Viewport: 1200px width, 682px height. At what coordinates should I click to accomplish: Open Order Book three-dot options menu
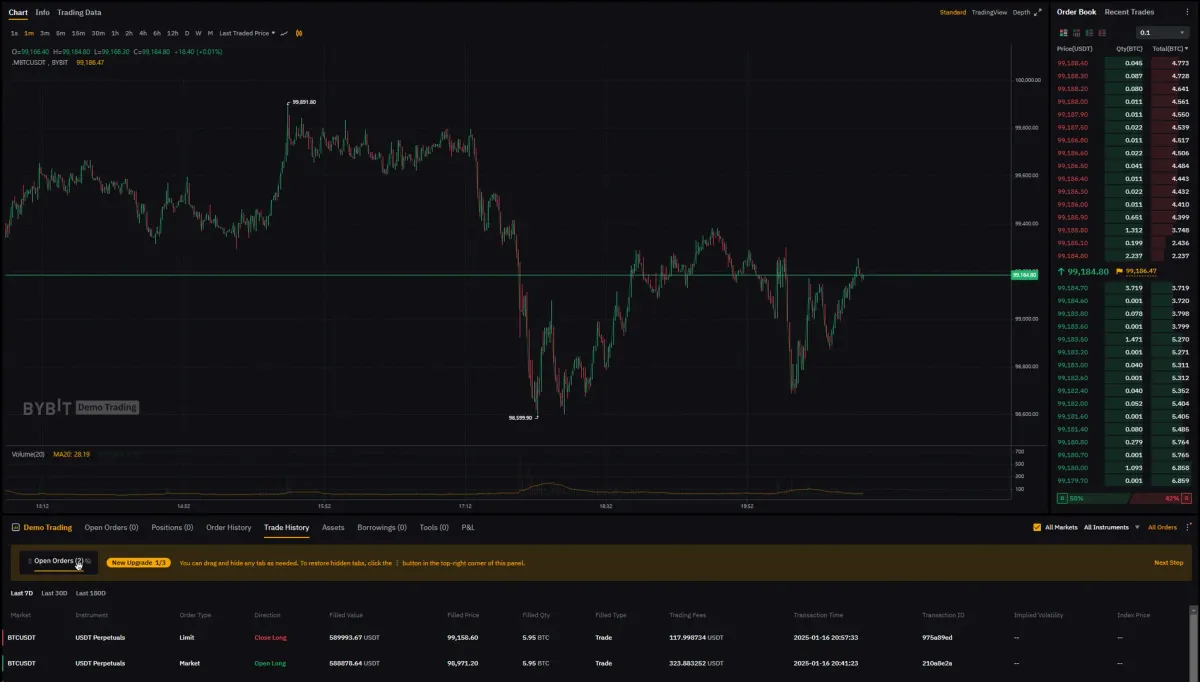click(1187, 12)
